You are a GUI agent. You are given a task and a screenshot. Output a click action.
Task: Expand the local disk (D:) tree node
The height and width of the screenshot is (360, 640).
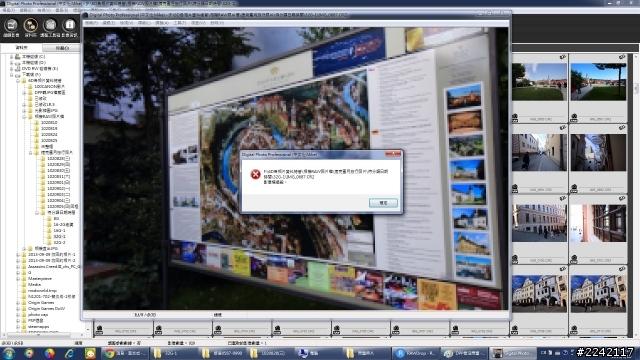(11, 63)
